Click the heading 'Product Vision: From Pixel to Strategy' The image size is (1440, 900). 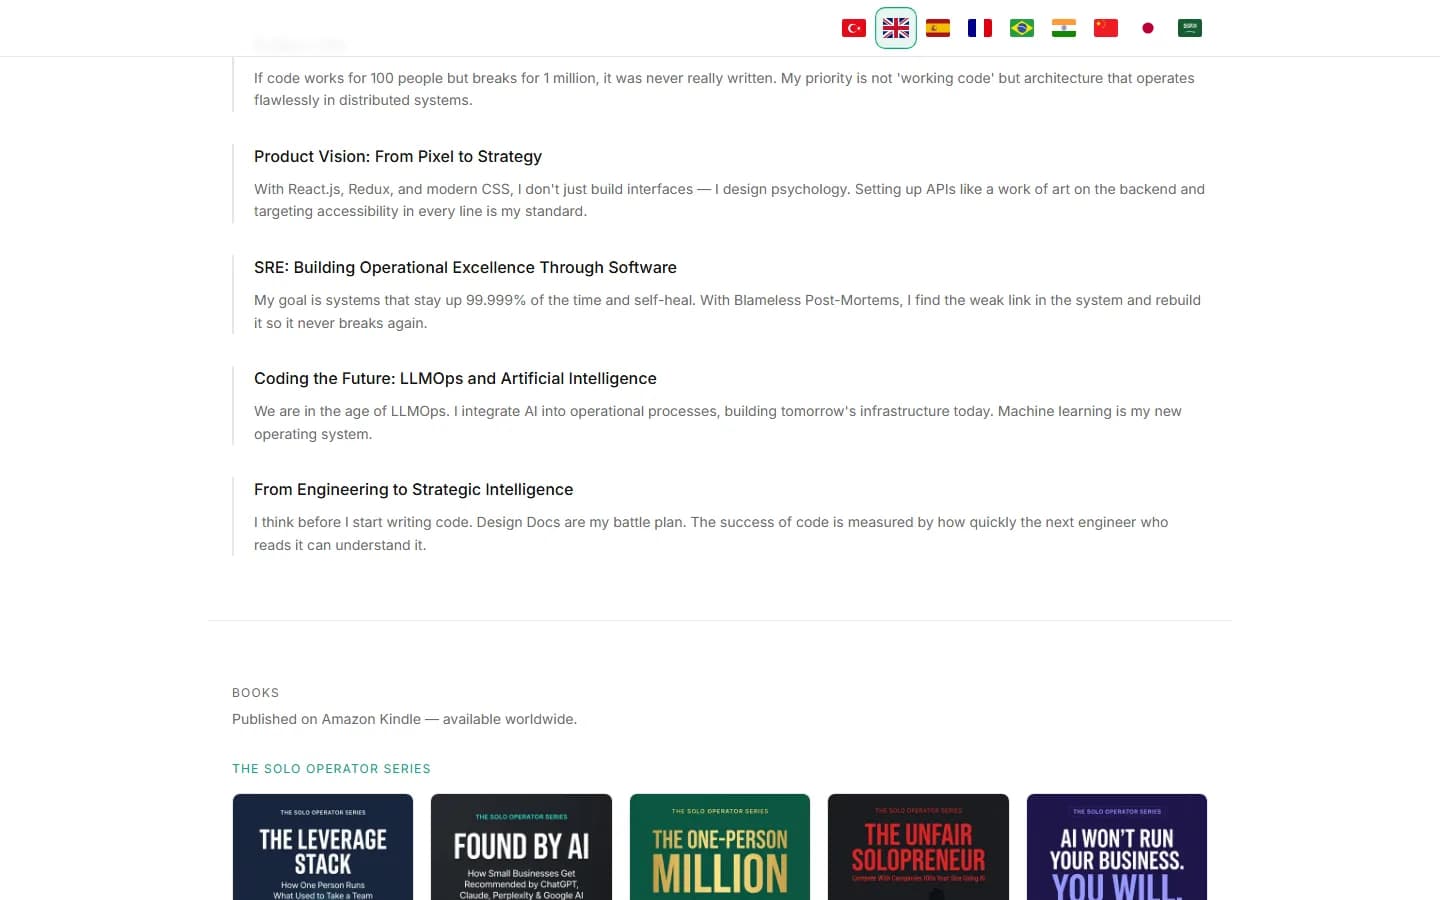click(398, 157)
